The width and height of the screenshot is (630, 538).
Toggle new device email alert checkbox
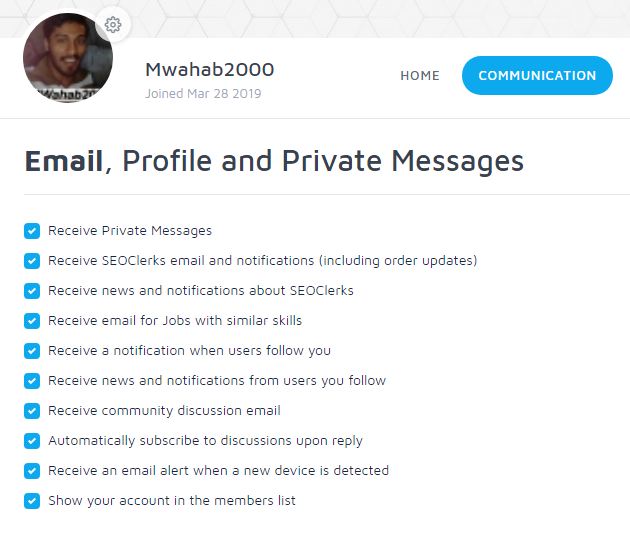tap(32, 471)
